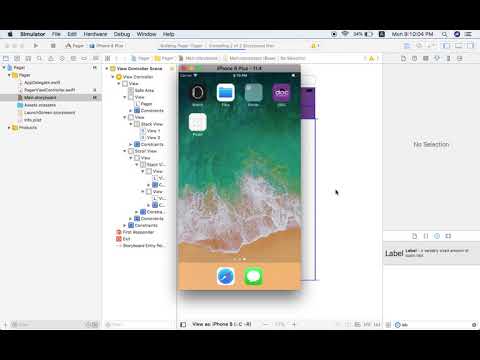
Task: Toggle the navigator panel visibility
Action: 446,46
